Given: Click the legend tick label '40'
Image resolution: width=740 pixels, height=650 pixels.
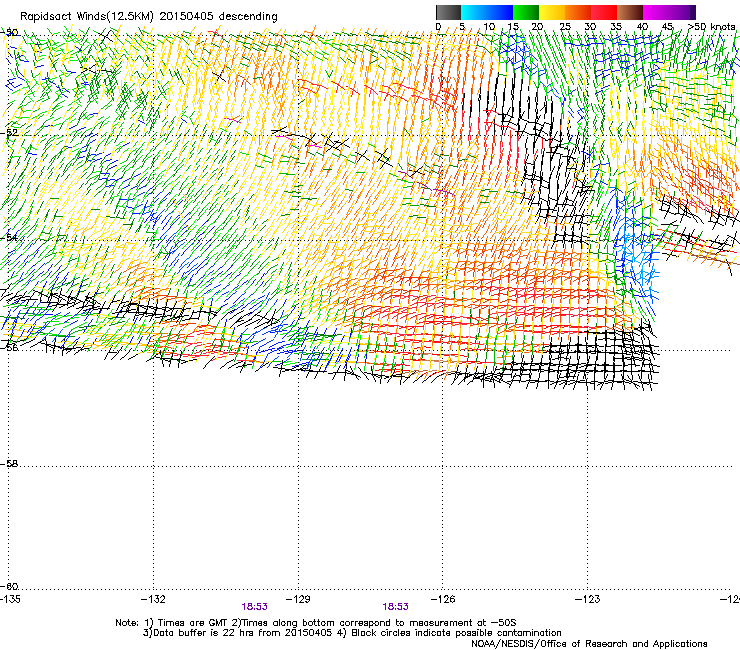Looking at the screenshot, I should pos(642,26).
